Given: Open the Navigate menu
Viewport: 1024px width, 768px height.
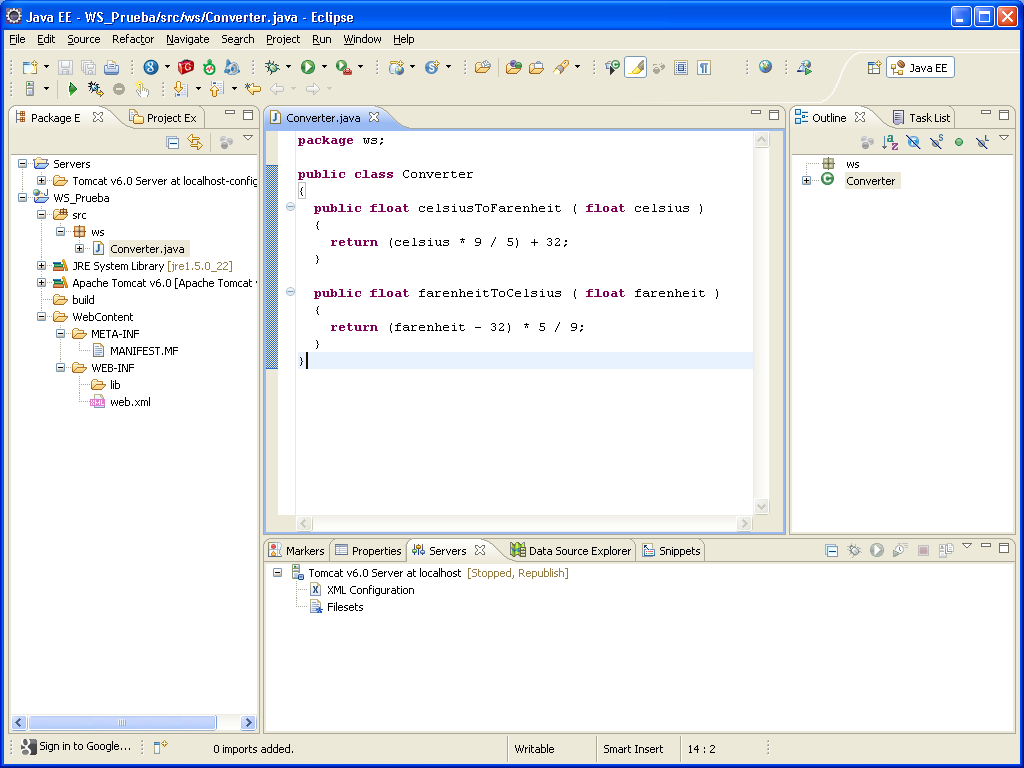Looking at the screenshot, I should coord(187,39).
